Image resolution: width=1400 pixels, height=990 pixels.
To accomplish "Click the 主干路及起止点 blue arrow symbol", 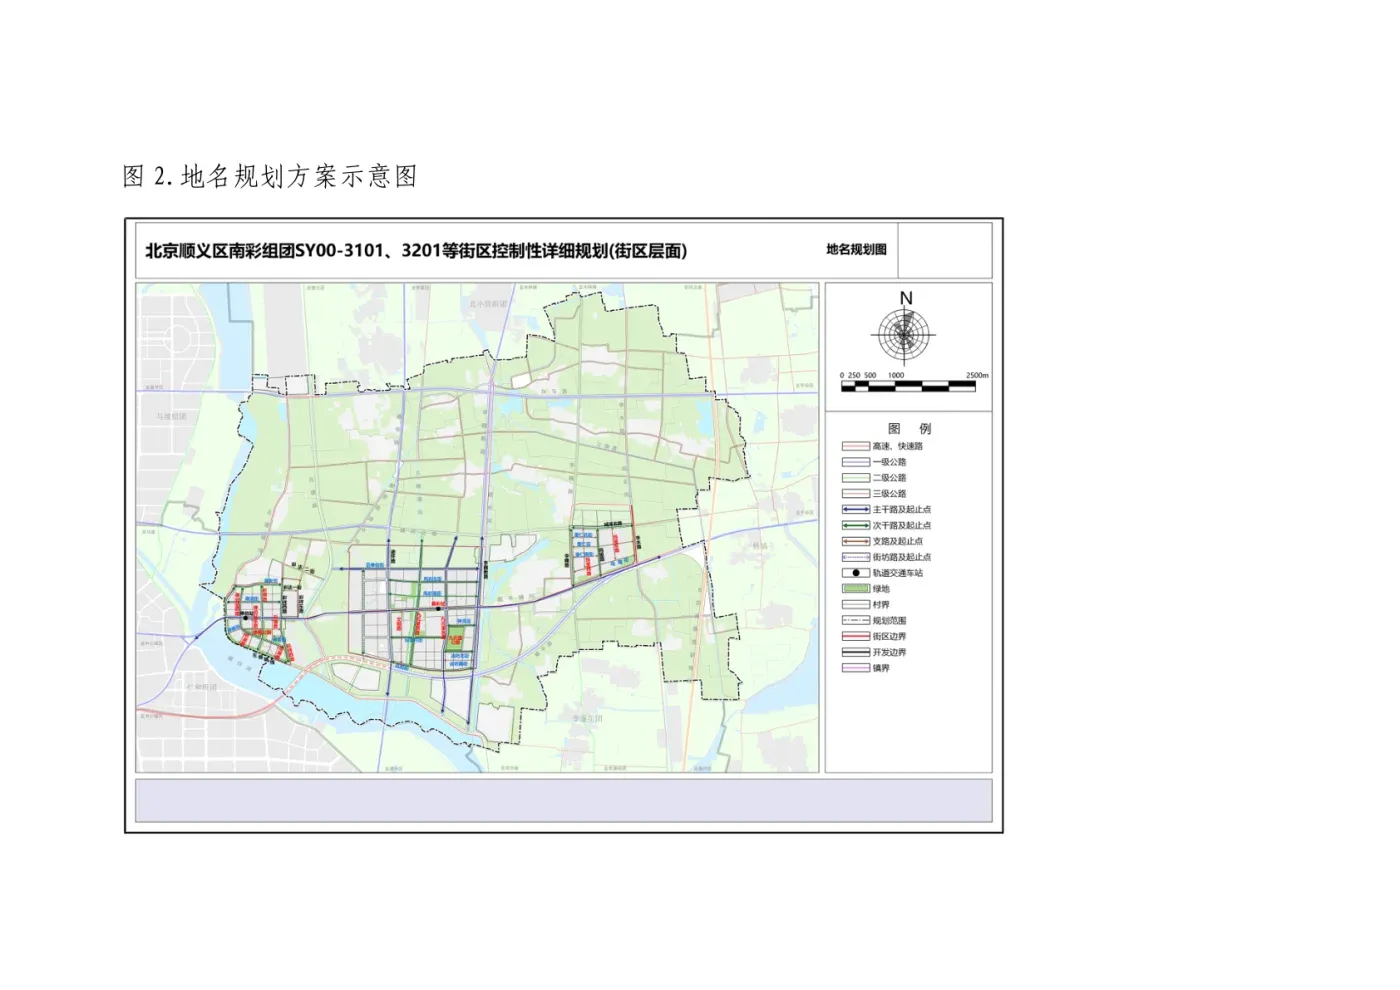I will pos(856,510).
